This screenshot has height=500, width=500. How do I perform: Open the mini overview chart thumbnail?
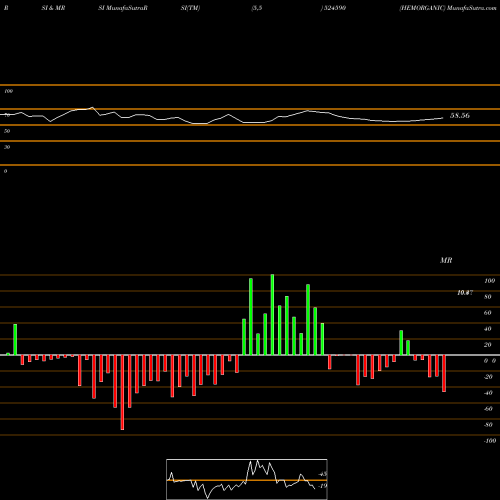247,479
